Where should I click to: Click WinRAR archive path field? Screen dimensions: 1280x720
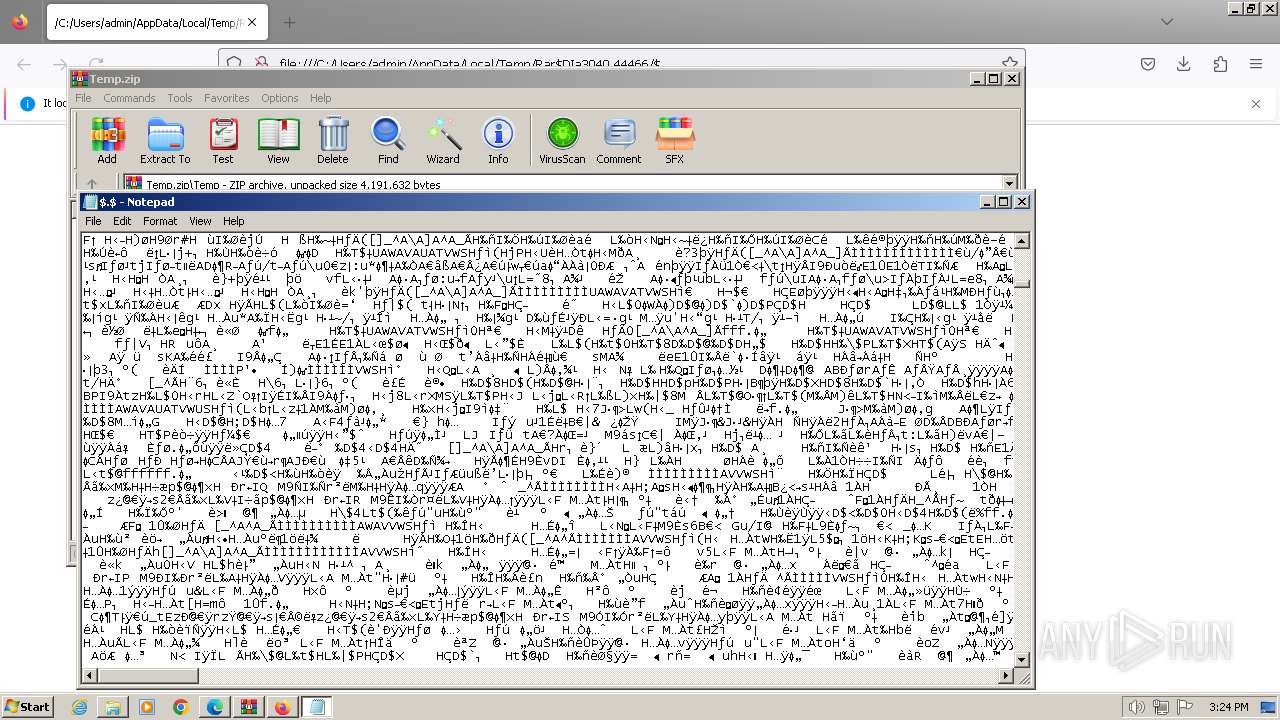click(570, 184)
